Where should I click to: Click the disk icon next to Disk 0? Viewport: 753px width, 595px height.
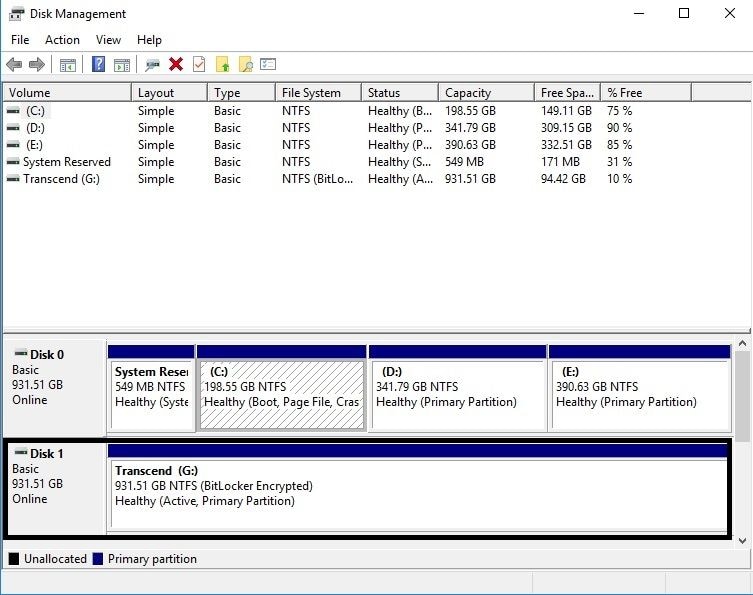point(21,353)
